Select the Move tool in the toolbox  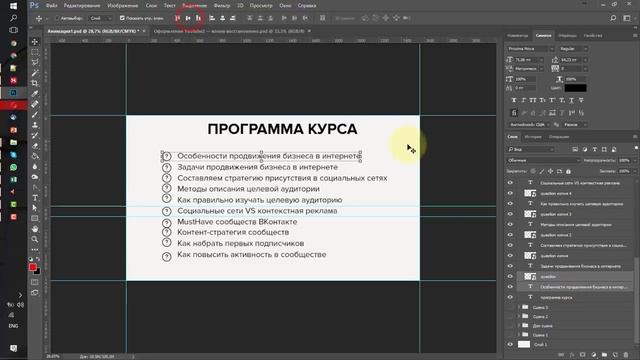coord(35,42)
